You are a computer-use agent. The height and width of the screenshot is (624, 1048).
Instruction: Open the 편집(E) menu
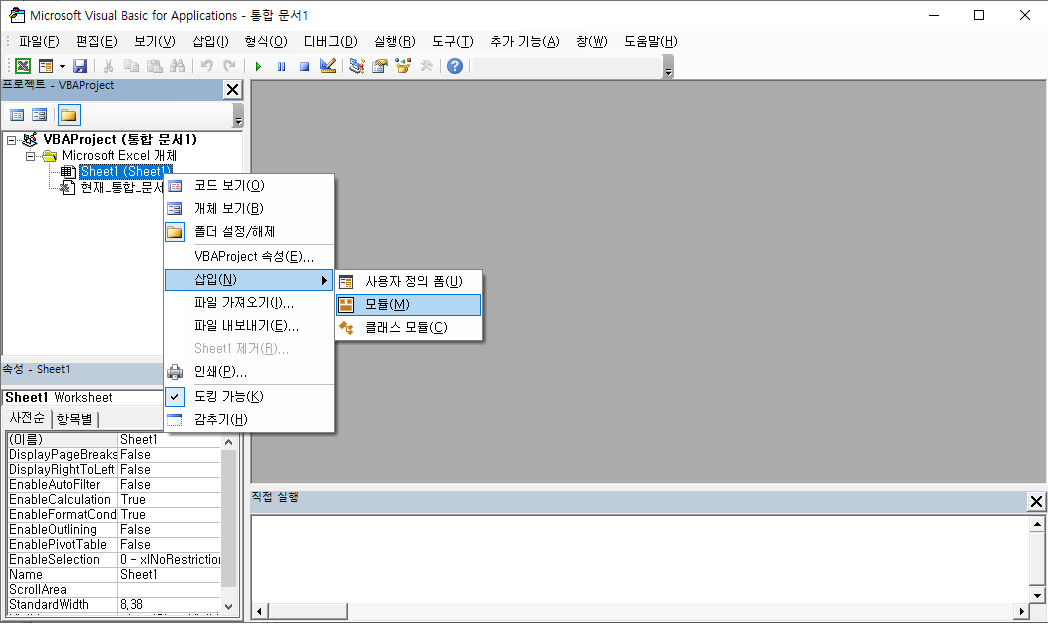(x=97, y=41)
